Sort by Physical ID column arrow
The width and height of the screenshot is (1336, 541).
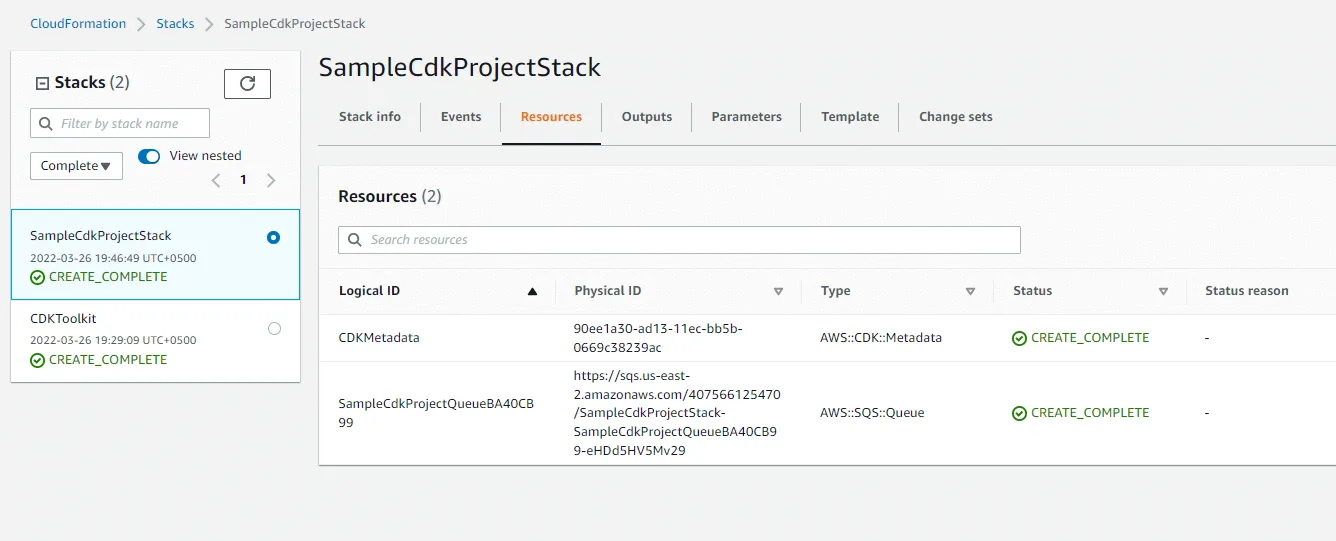(x=778, y=292)
